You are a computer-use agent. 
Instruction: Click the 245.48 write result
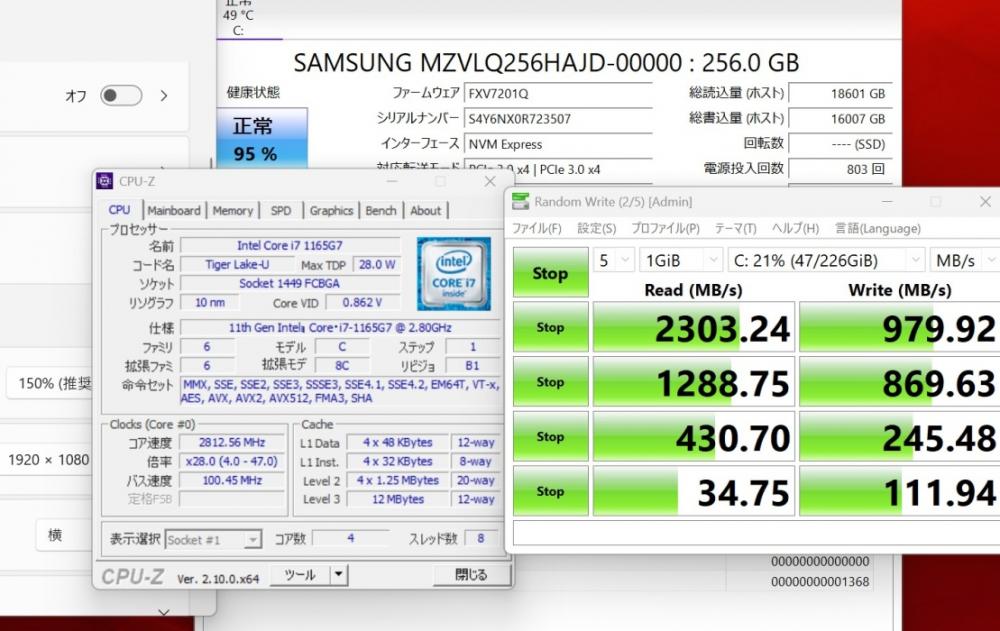(x=899, y=437)
